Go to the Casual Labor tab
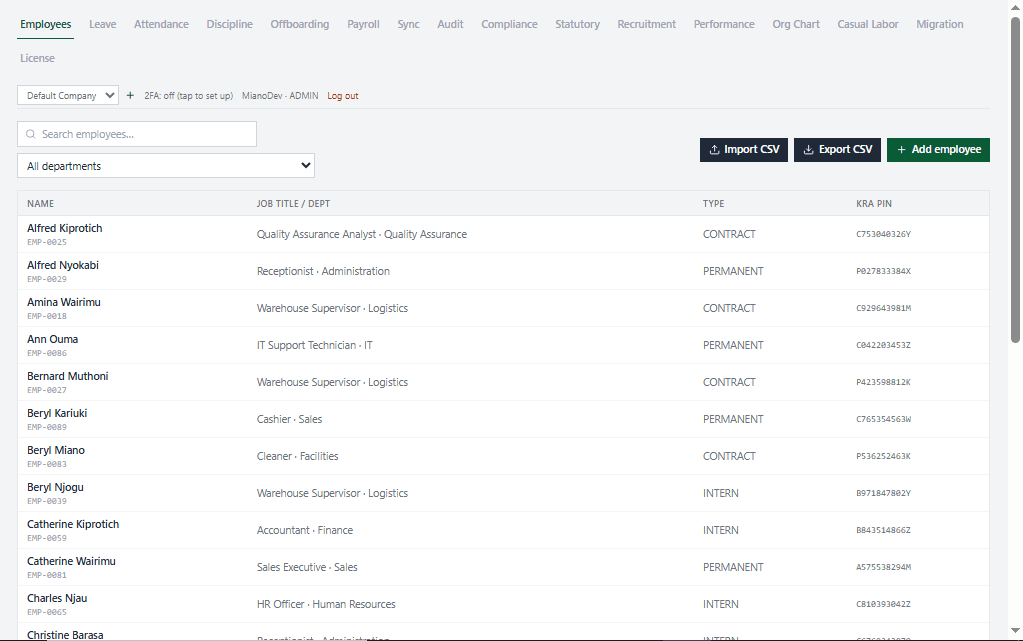Screen dimensions: 1023x641 click(x=868, y=24)
